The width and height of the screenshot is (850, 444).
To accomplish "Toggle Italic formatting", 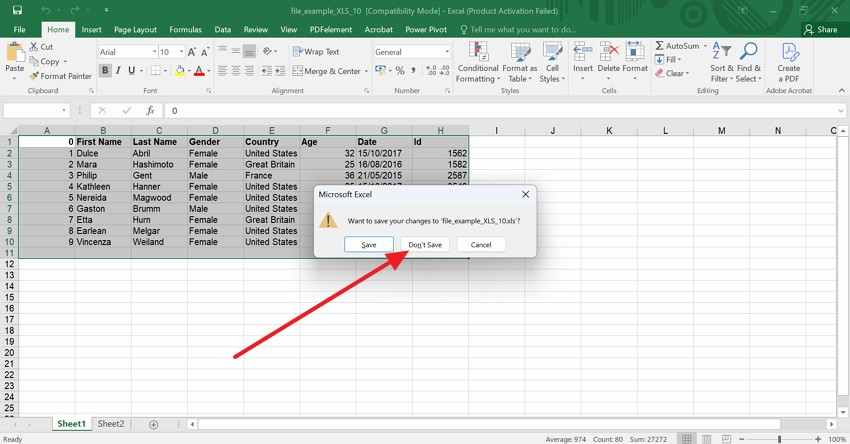I will [x=118, y=70].
